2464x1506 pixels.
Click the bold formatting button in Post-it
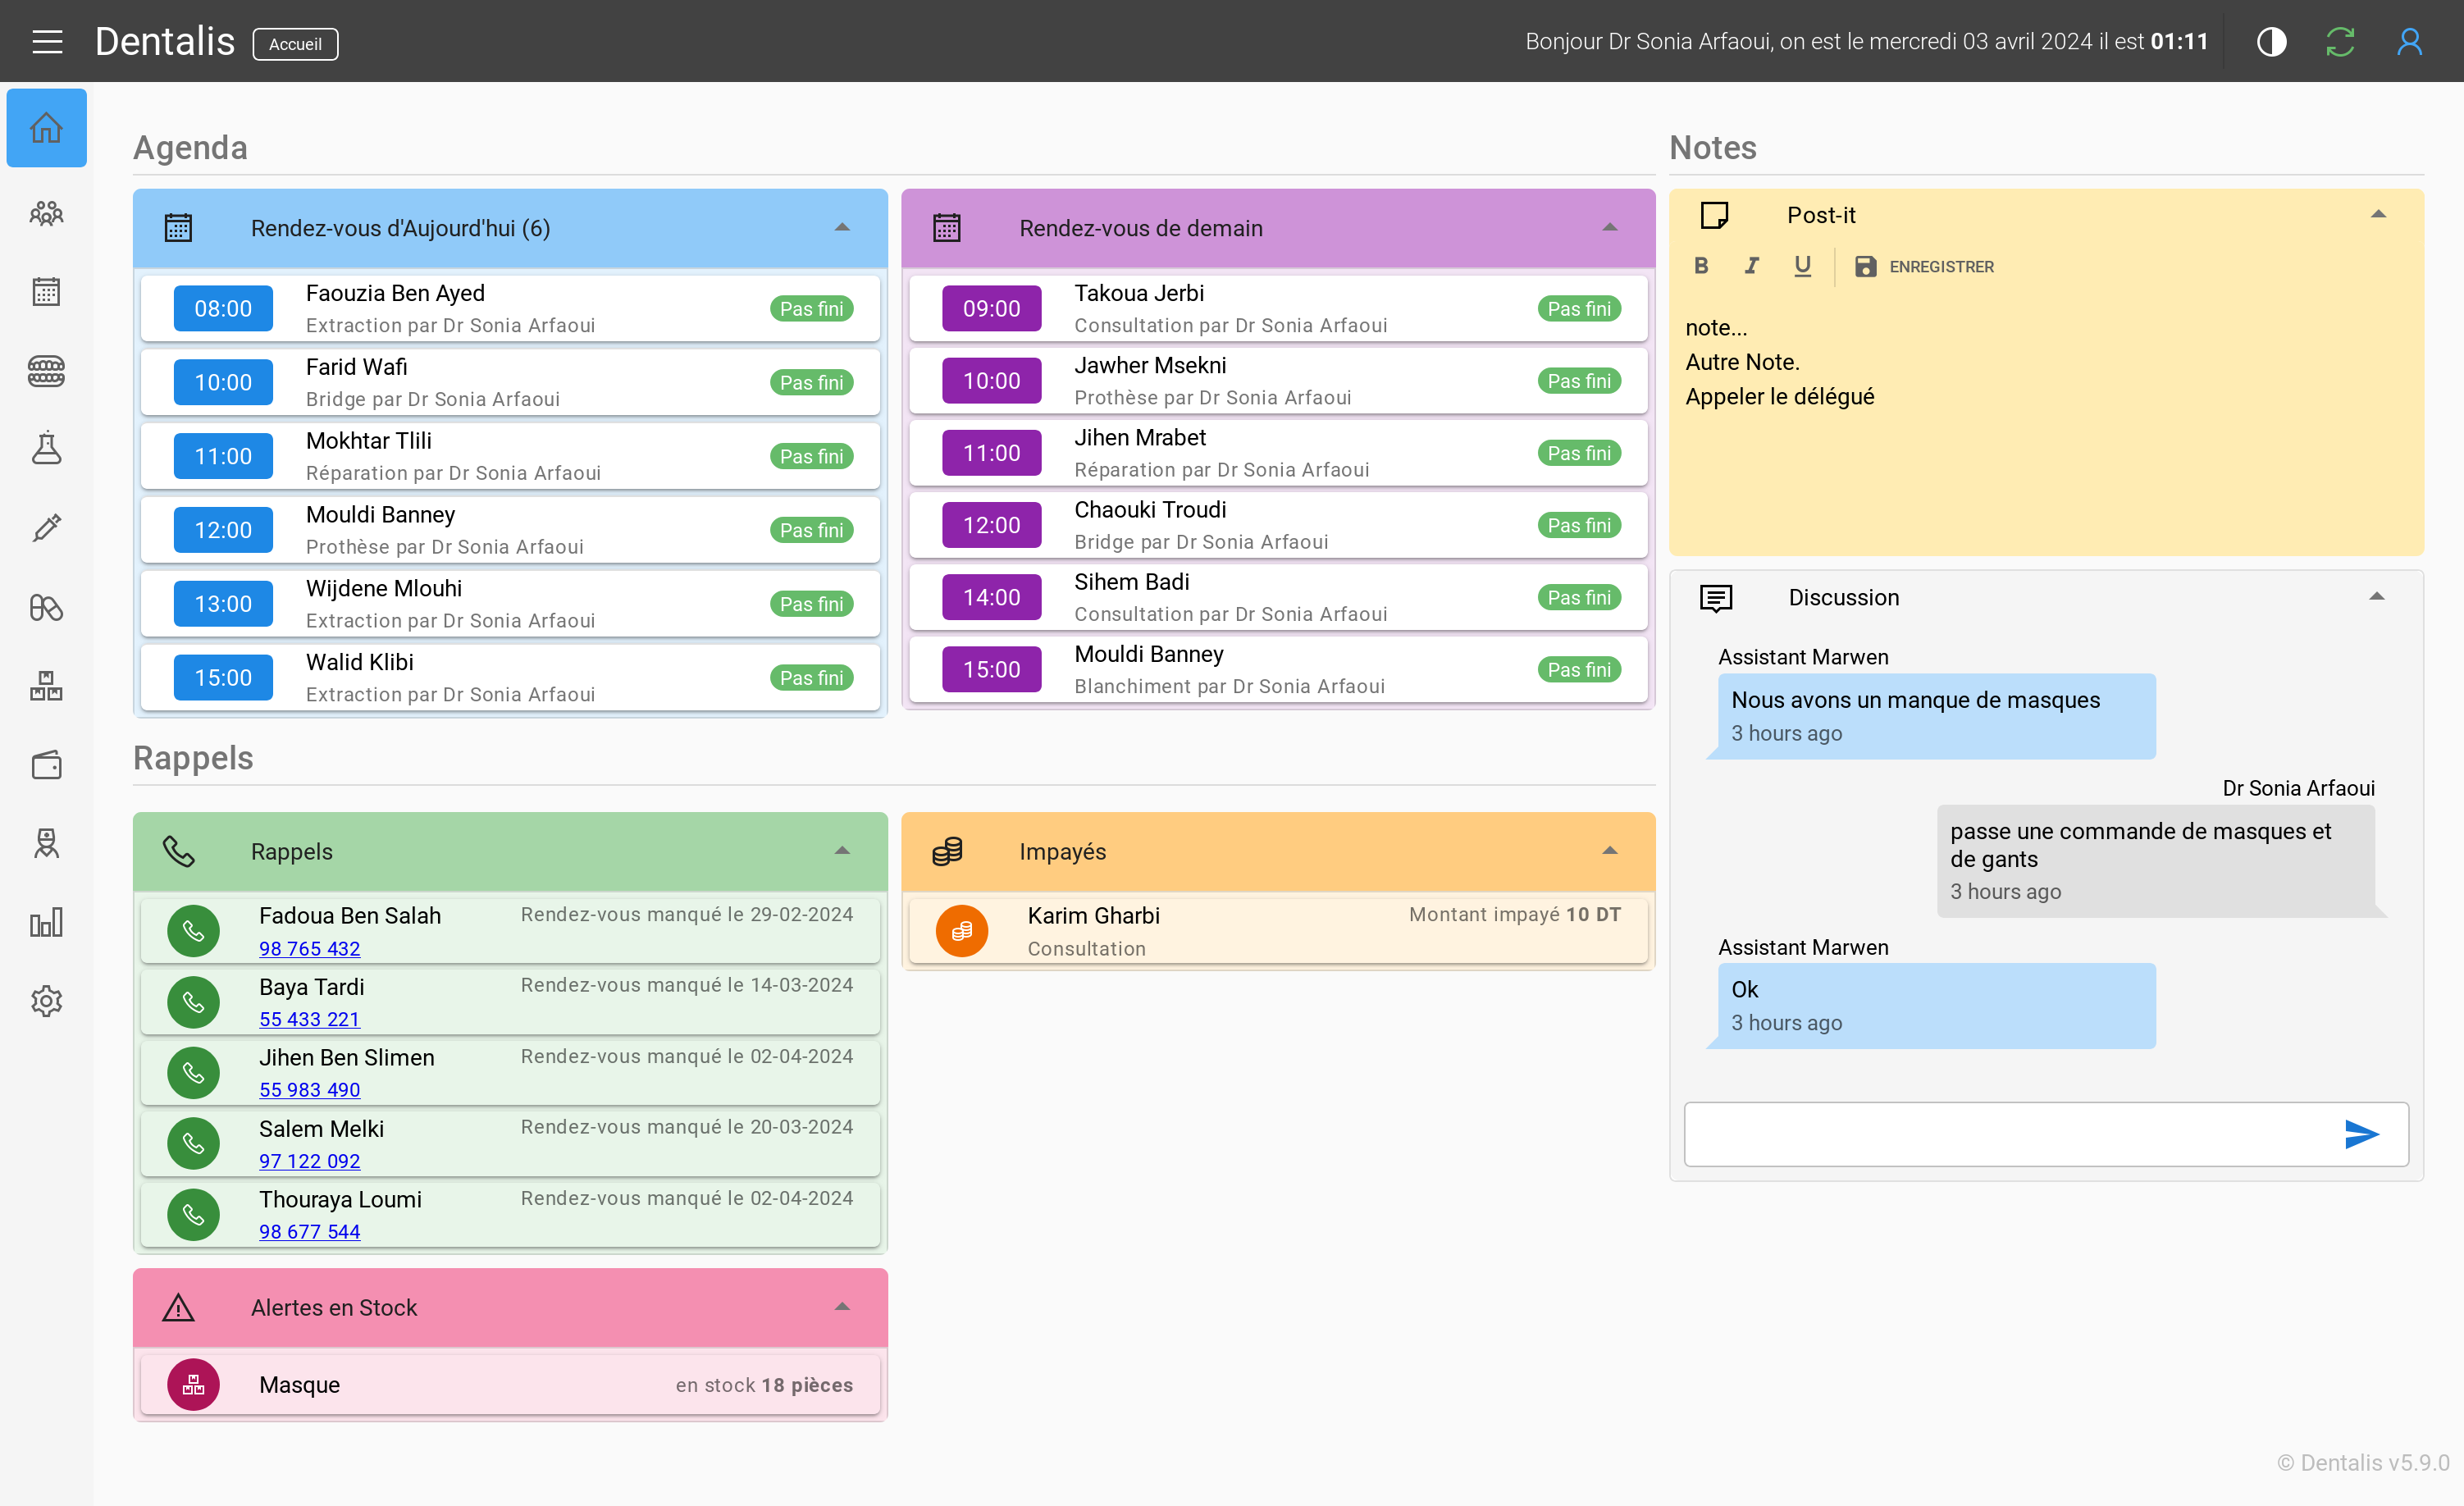pos(1702,267)
